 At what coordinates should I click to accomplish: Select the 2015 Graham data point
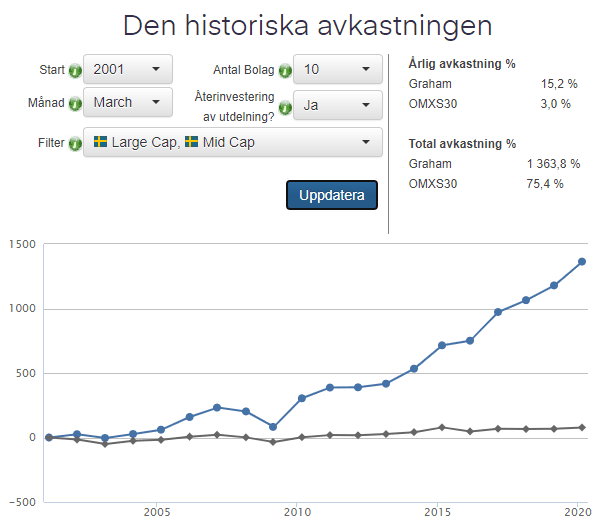click(x=442, y=346)
